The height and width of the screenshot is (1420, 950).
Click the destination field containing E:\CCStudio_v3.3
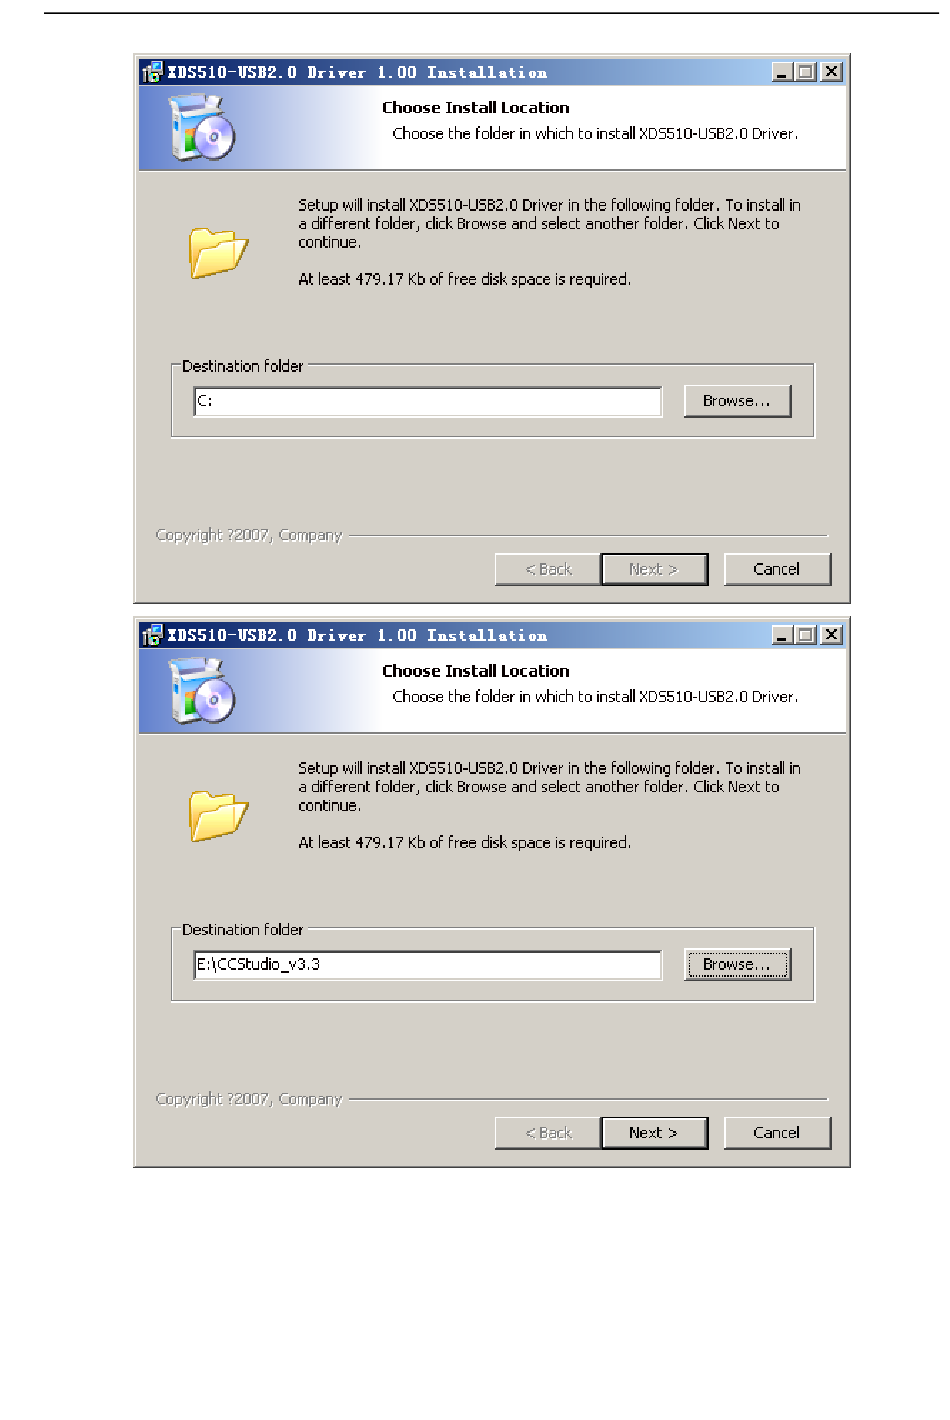428,964
